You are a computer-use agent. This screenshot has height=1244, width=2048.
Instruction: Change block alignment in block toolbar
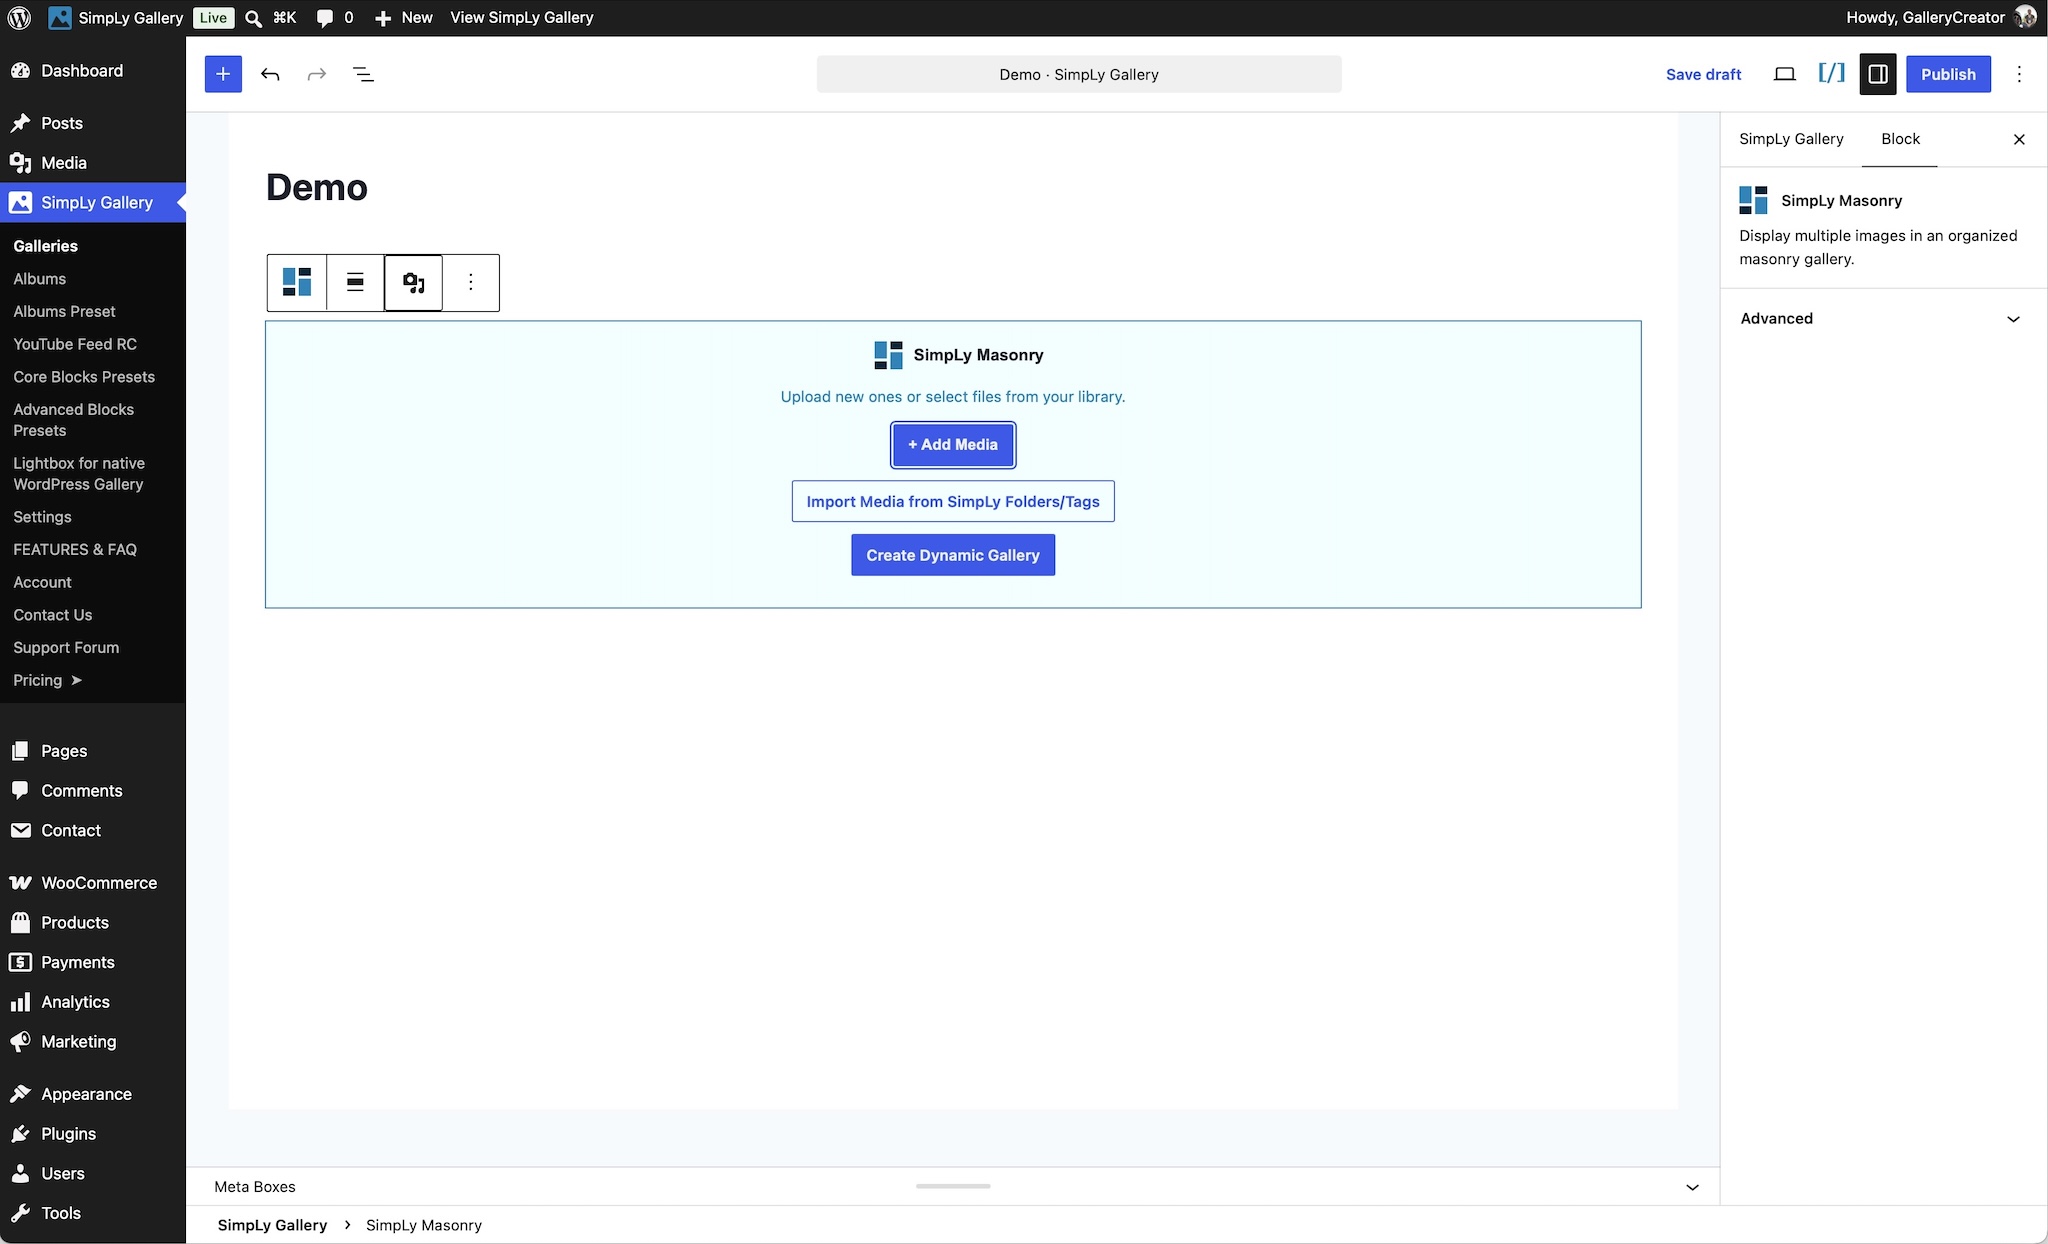[x=355, y=282]
